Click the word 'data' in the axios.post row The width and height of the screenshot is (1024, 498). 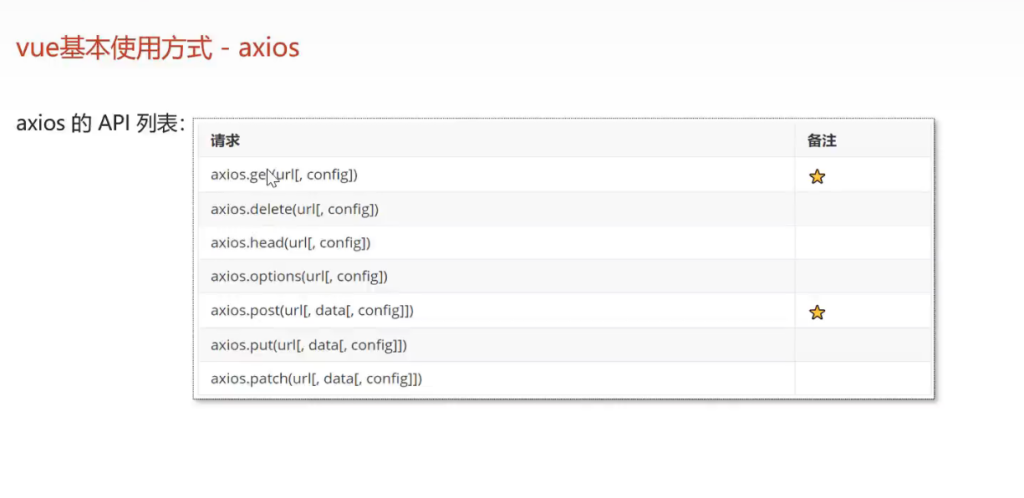tap(344, 311)
